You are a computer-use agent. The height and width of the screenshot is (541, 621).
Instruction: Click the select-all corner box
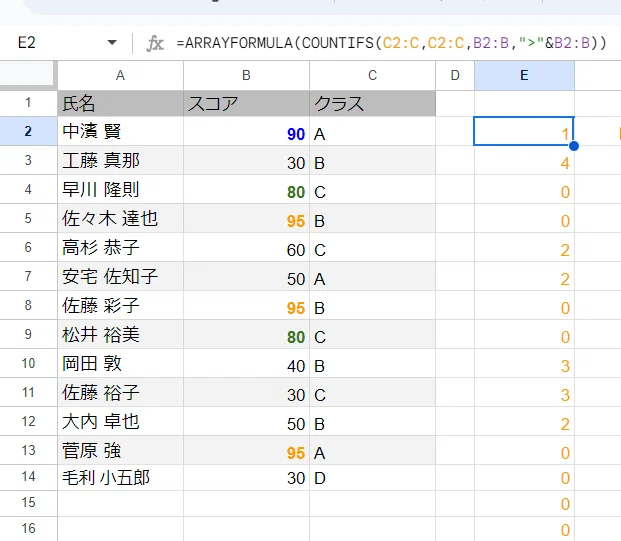pos(27,74)
